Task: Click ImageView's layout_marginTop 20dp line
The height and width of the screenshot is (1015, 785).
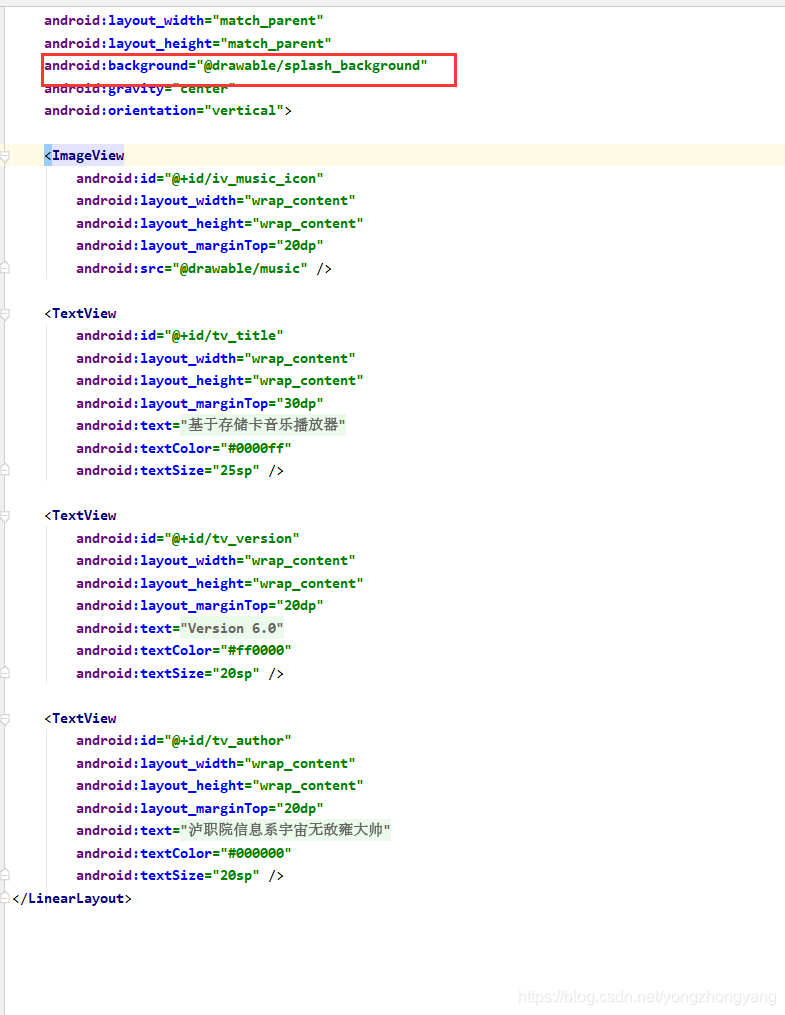Action: (199, 245)
